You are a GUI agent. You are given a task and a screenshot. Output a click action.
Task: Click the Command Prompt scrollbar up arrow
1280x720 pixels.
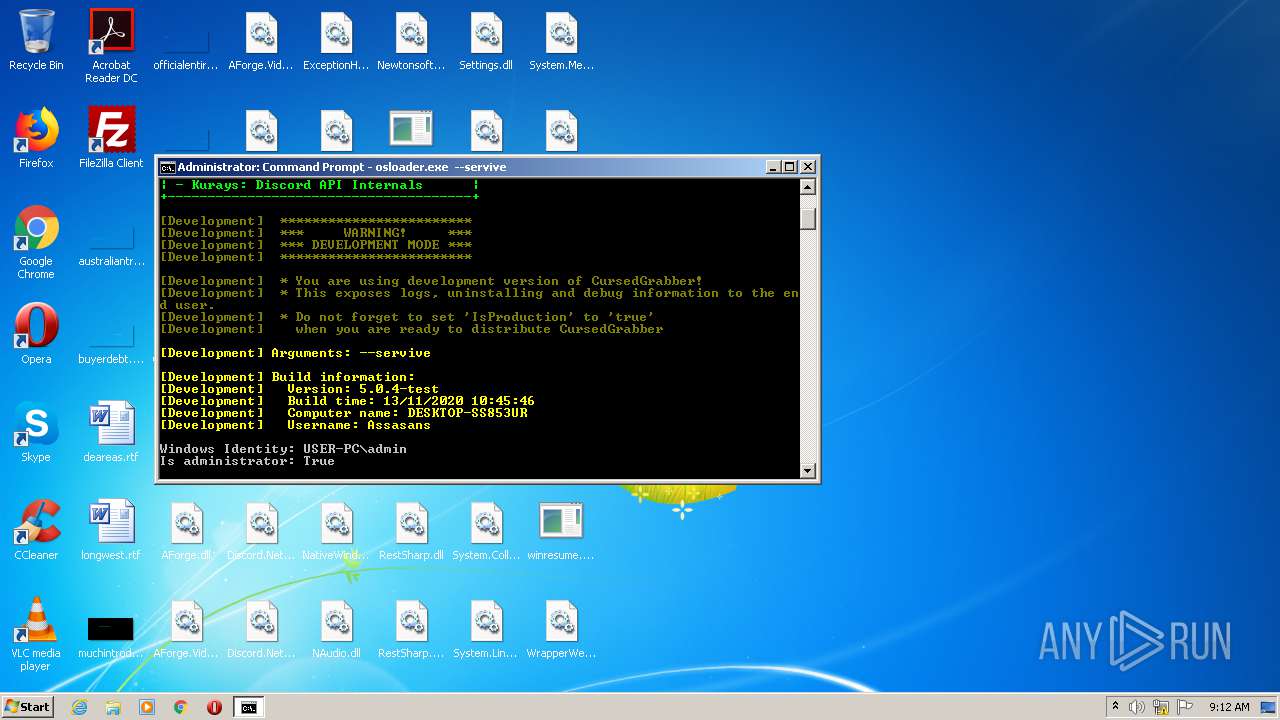[x=808, y=186]
